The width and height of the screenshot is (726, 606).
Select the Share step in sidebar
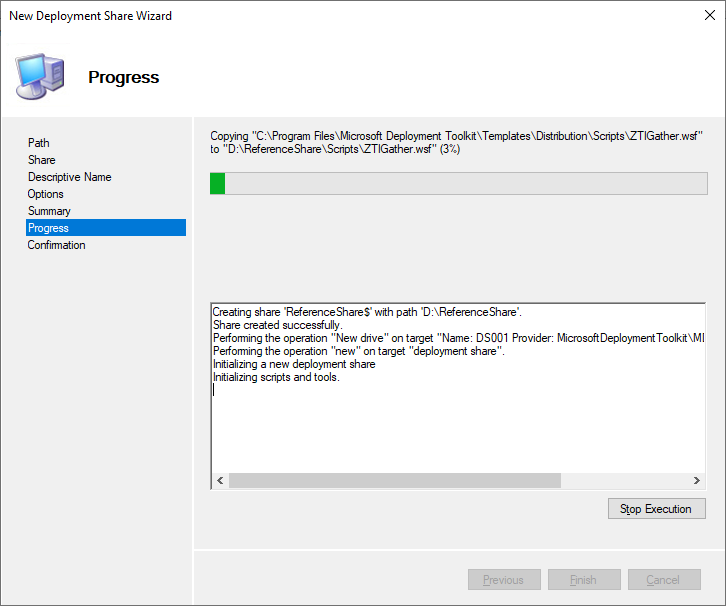click(x=42, y=160)
